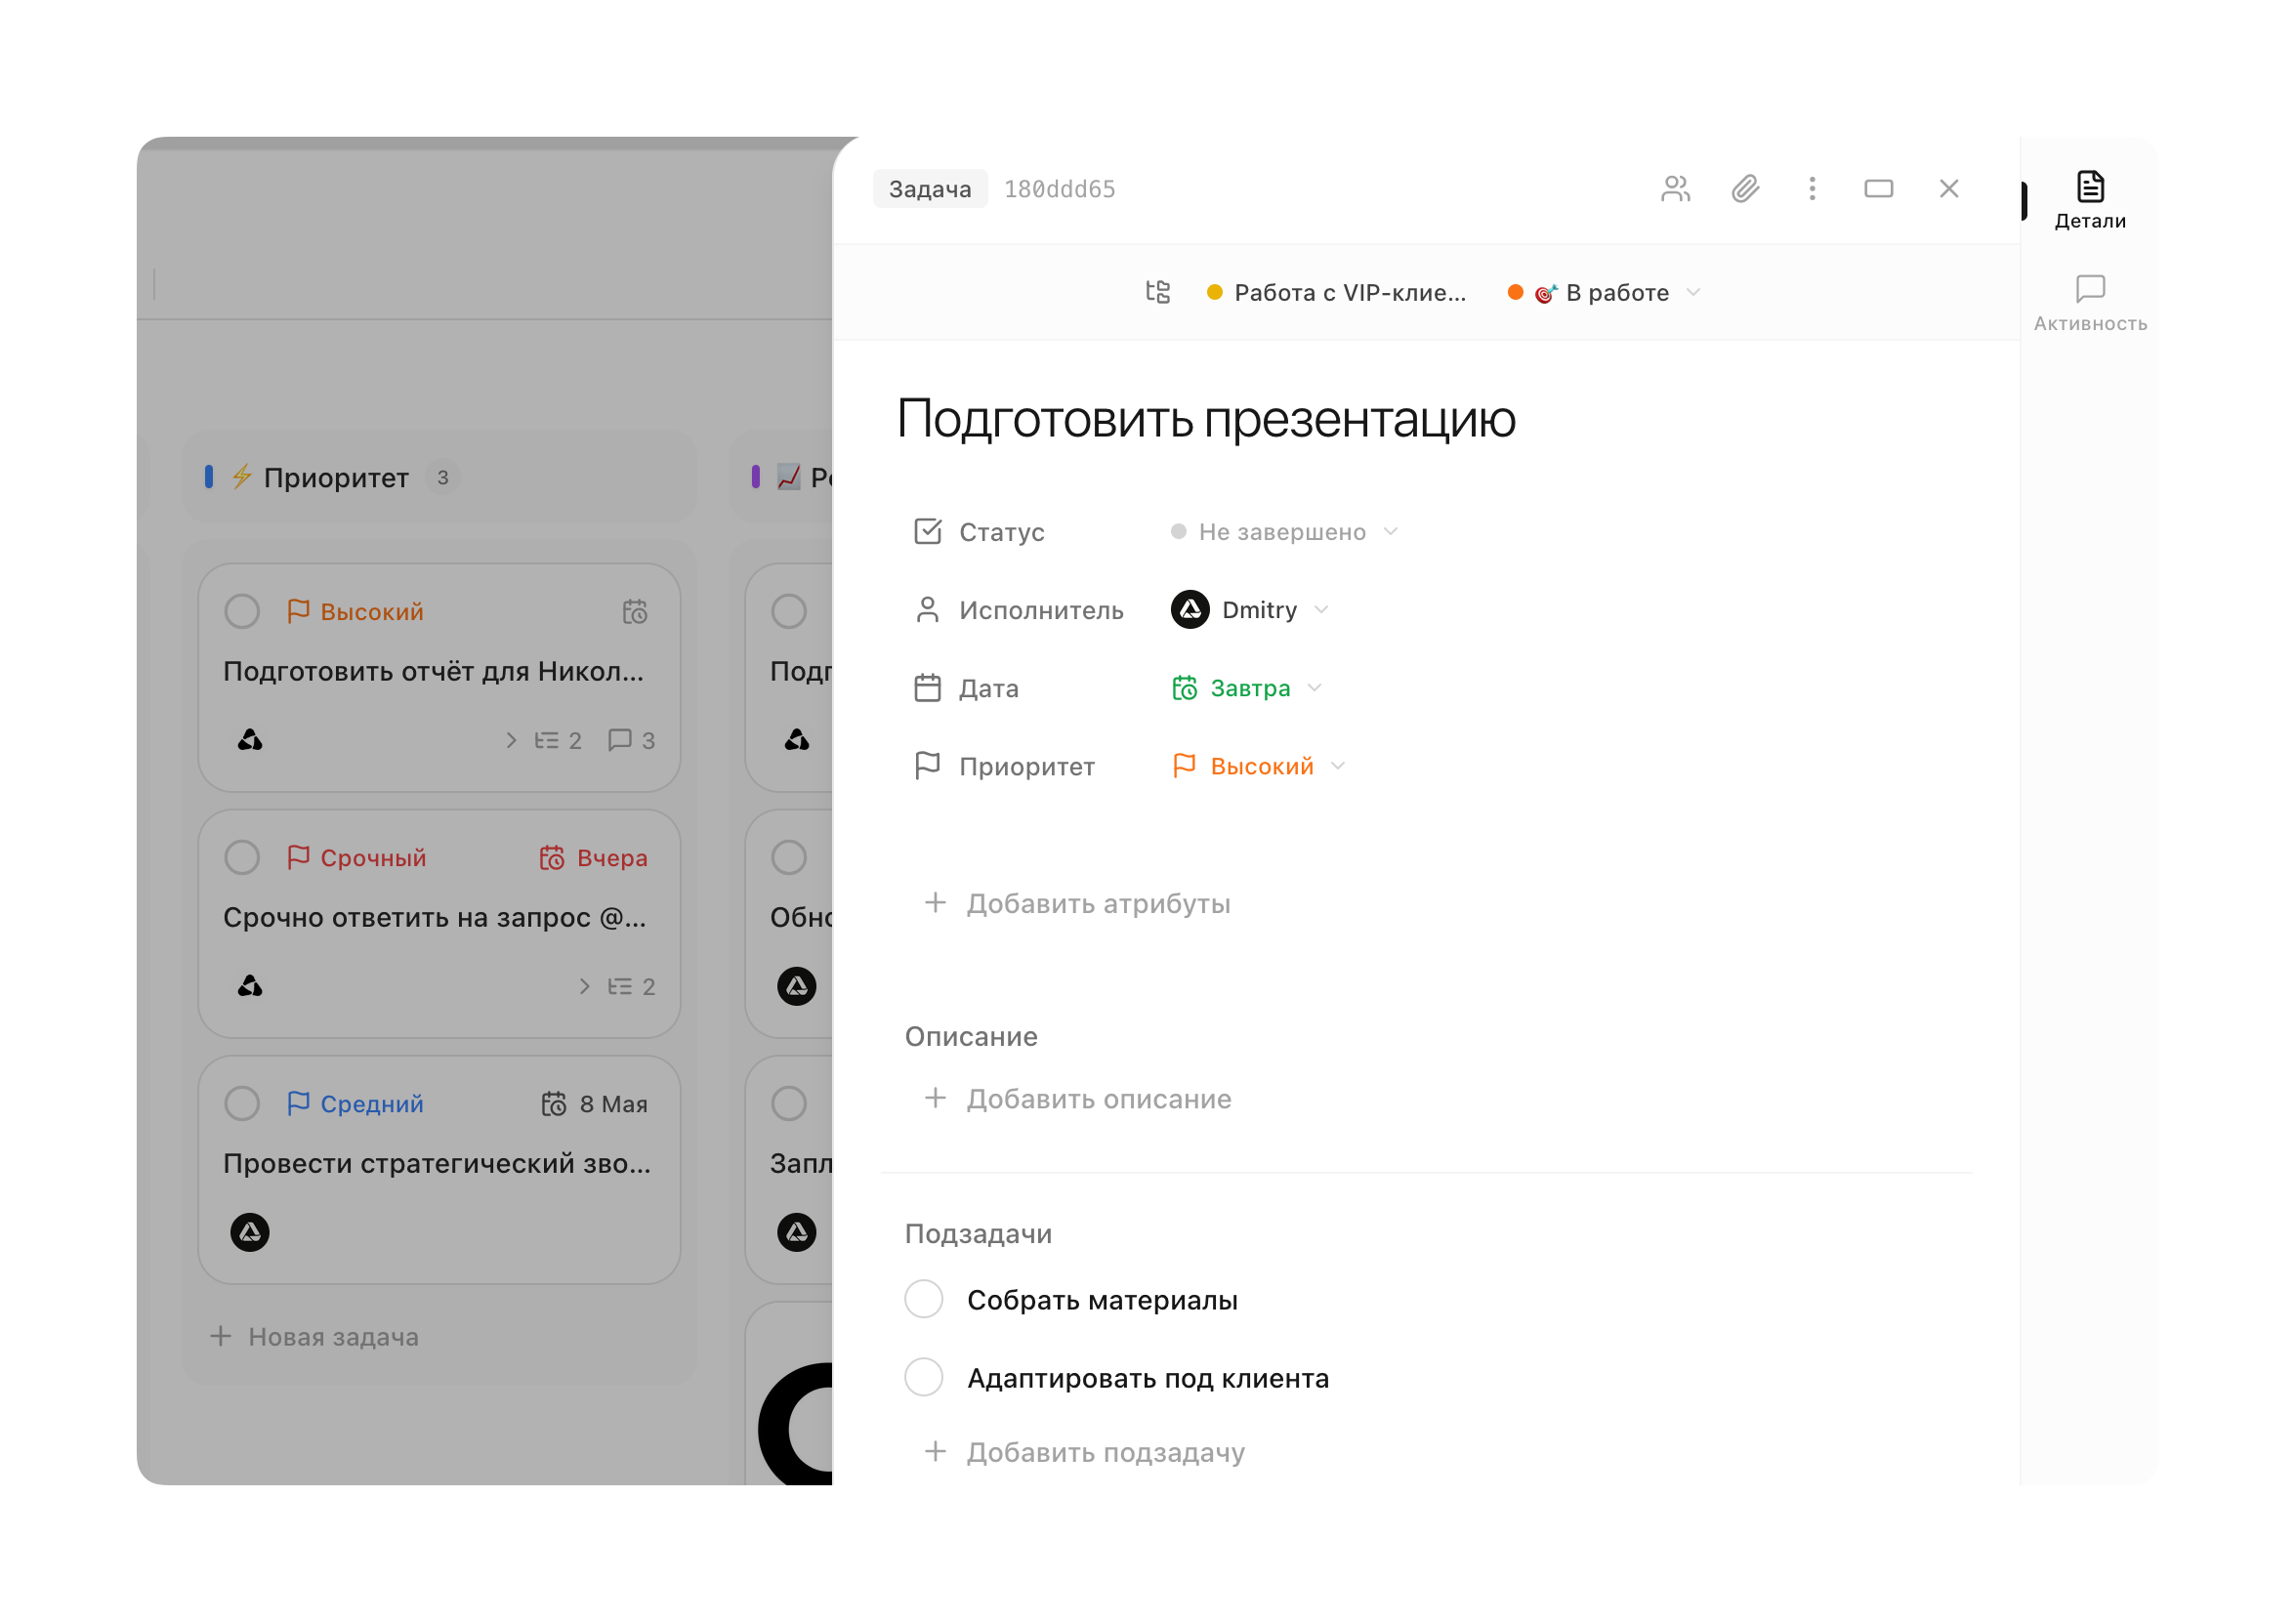Check off subtask Адаптировать под клиента
Image resolution: width=2296 pixels, height=1622 pixels.
pyautogui.click(x=923, y=1377)
